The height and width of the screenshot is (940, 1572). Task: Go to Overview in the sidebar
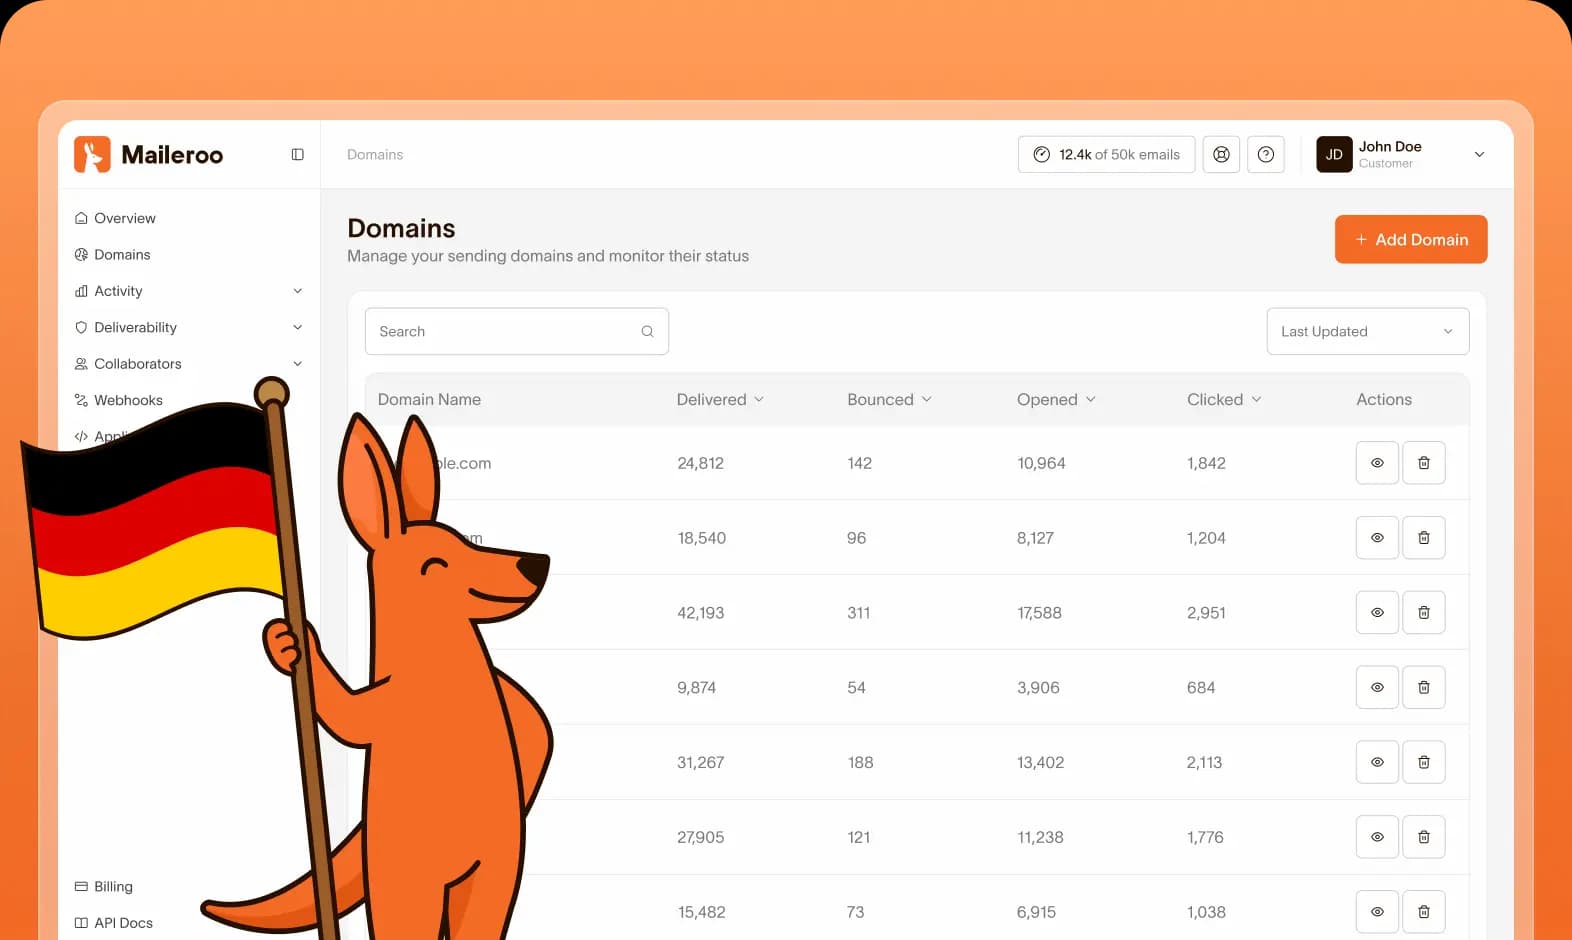115,218
